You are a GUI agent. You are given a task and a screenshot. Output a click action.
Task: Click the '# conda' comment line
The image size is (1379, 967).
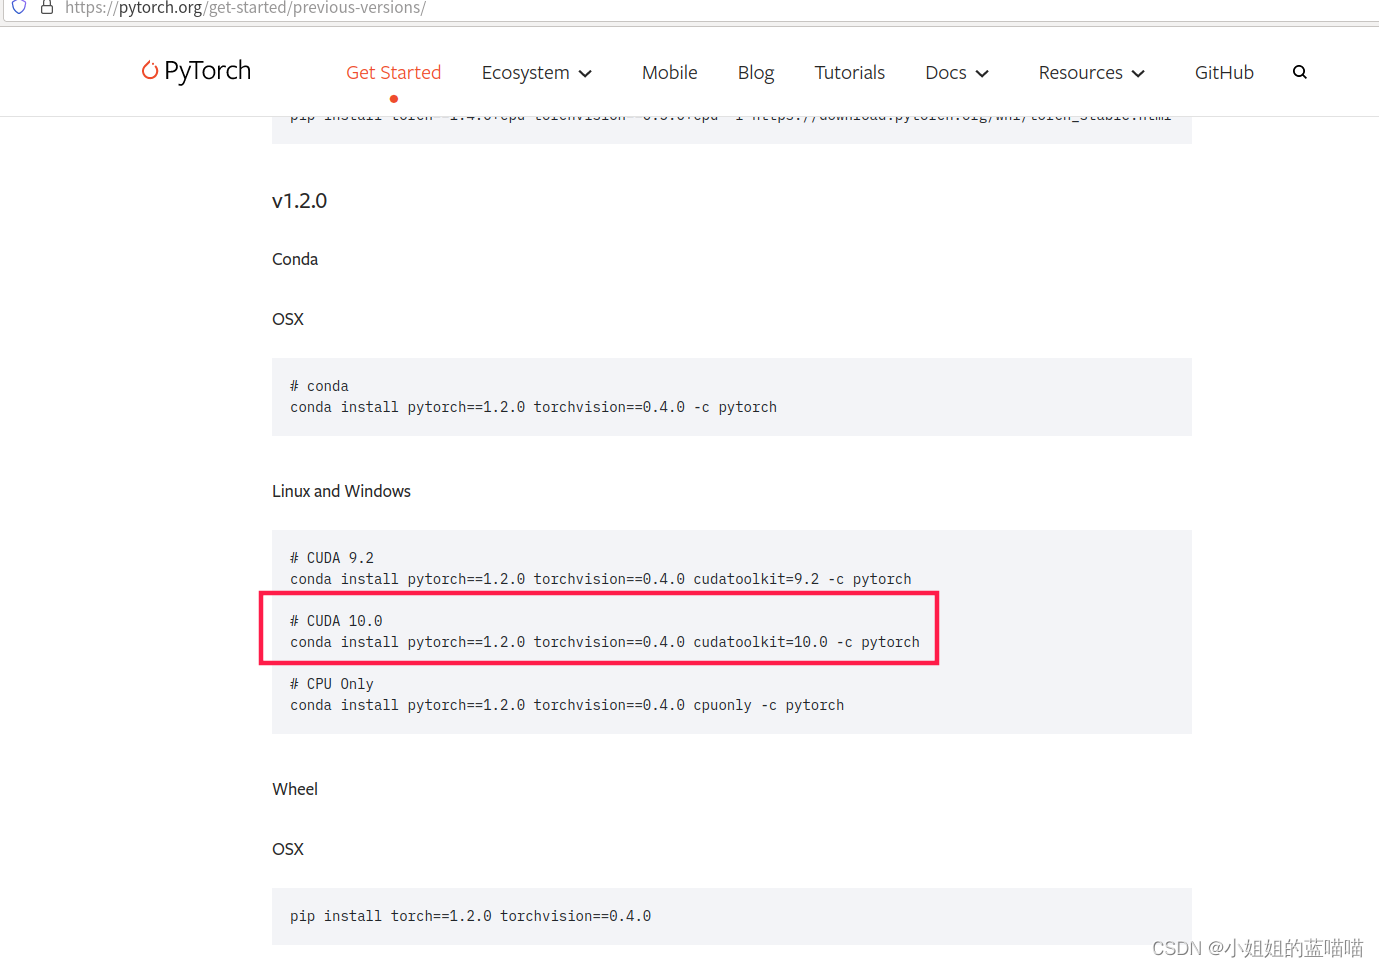coord(319,386)
